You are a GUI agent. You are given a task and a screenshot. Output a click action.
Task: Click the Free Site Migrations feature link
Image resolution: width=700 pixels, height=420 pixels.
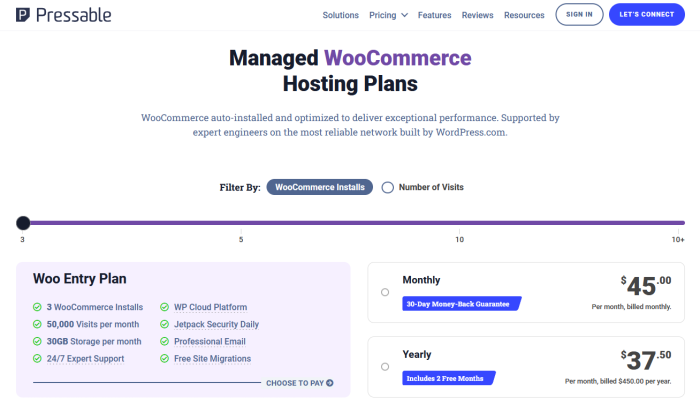click(x=212, y=358)
